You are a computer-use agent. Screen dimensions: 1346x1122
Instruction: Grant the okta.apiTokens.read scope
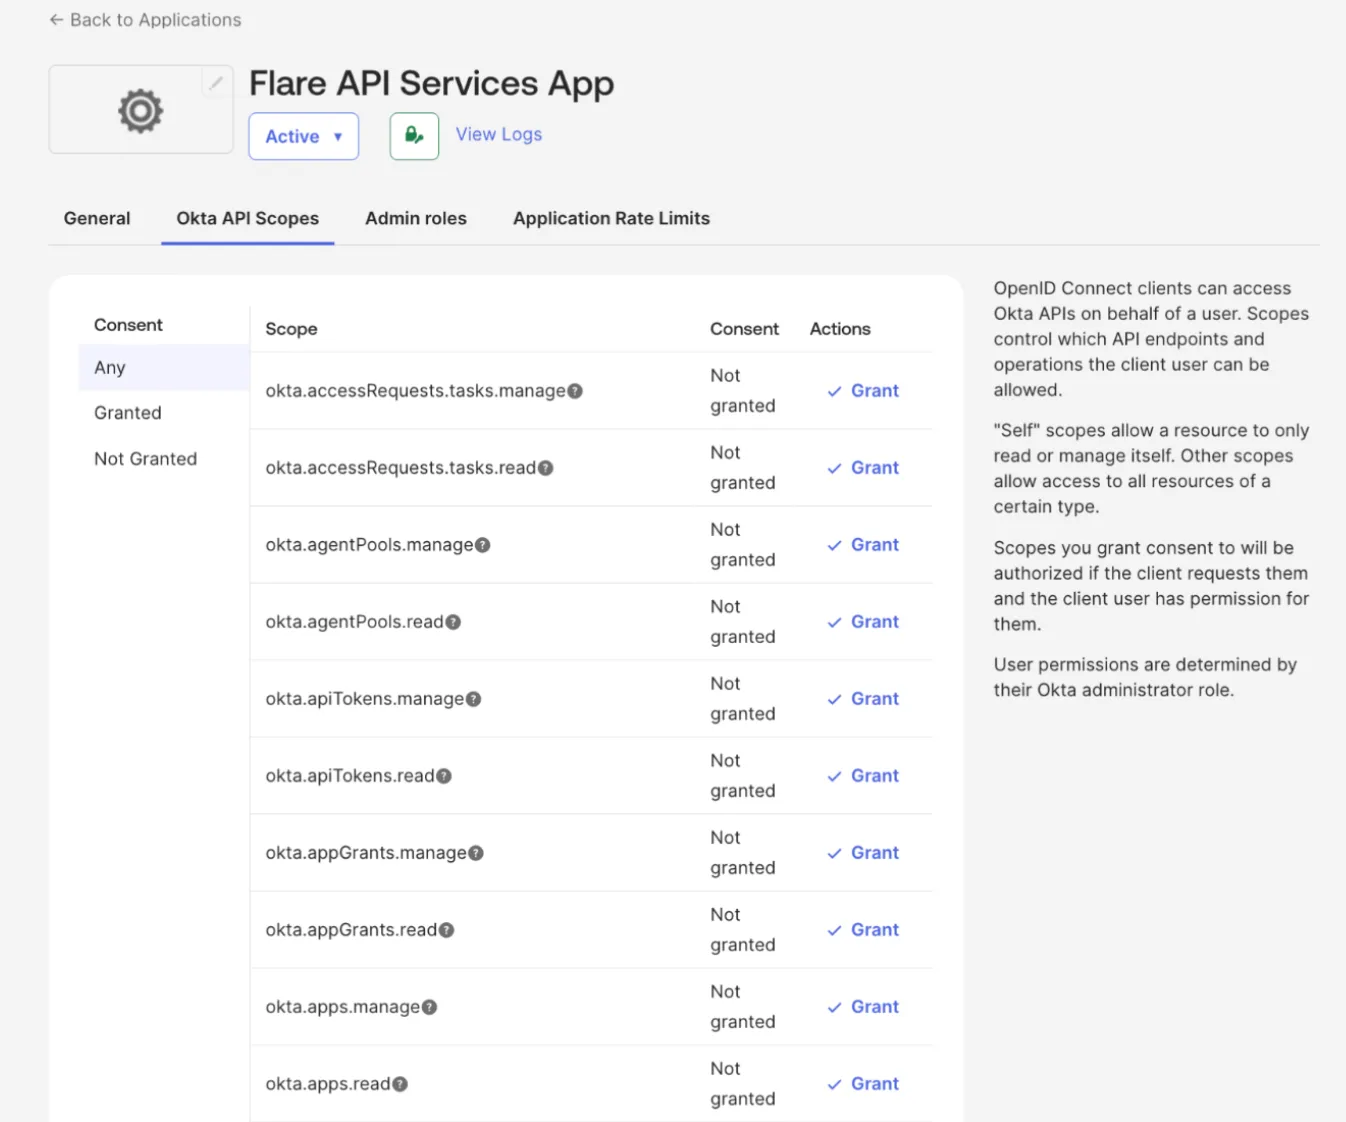863,776
